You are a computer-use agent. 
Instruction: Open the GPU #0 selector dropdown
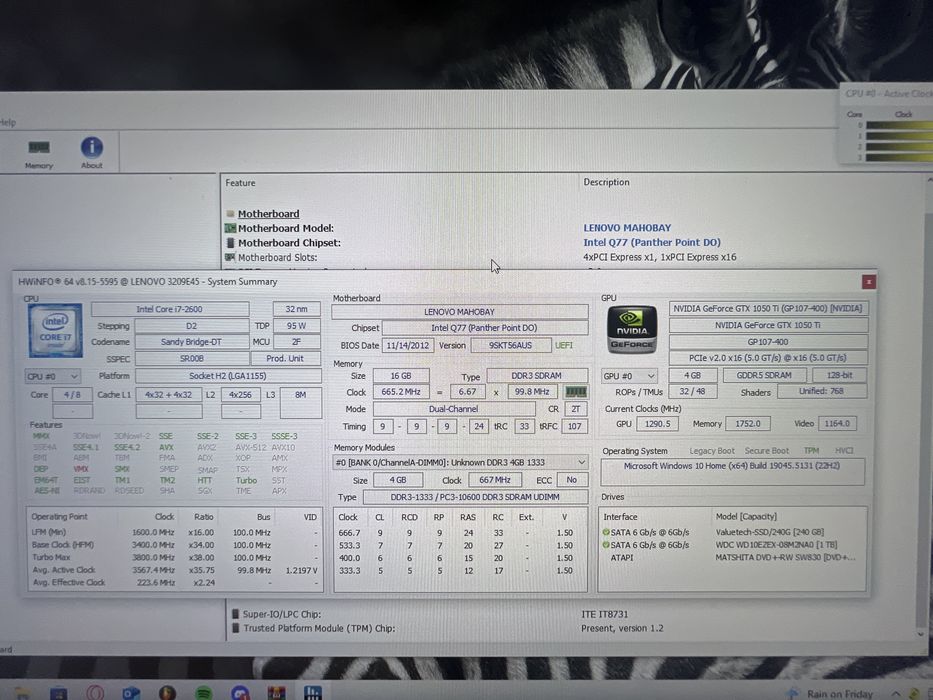[628, 376]
